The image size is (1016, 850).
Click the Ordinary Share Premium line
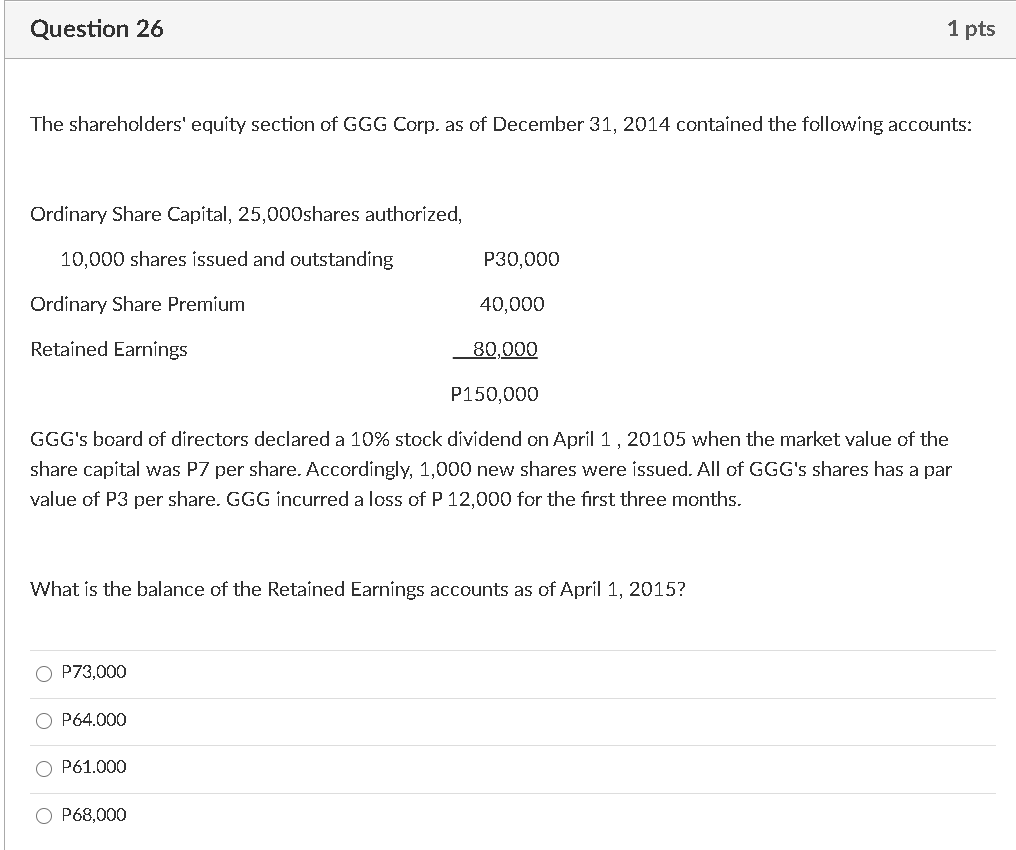point(137,304)
